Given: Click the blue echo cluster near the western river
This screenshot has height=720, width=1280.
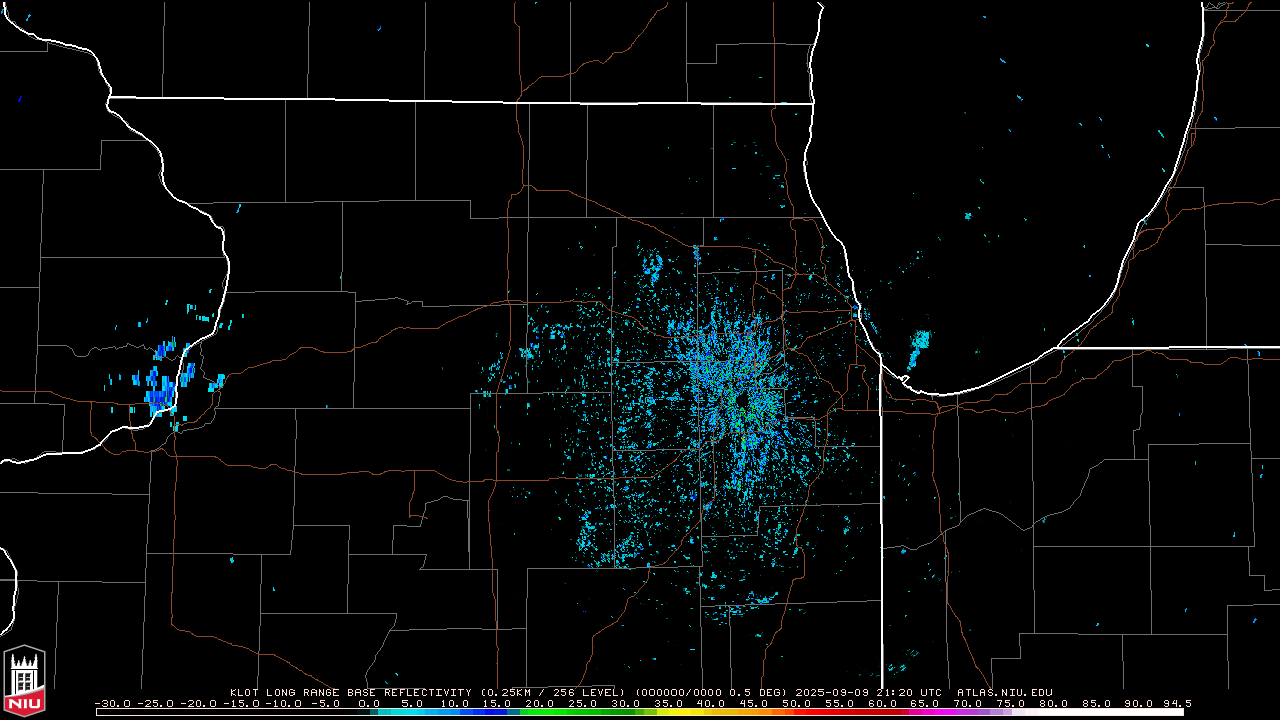Looking at the screenshot, I should pyautogui.click(x=160, y=385).
